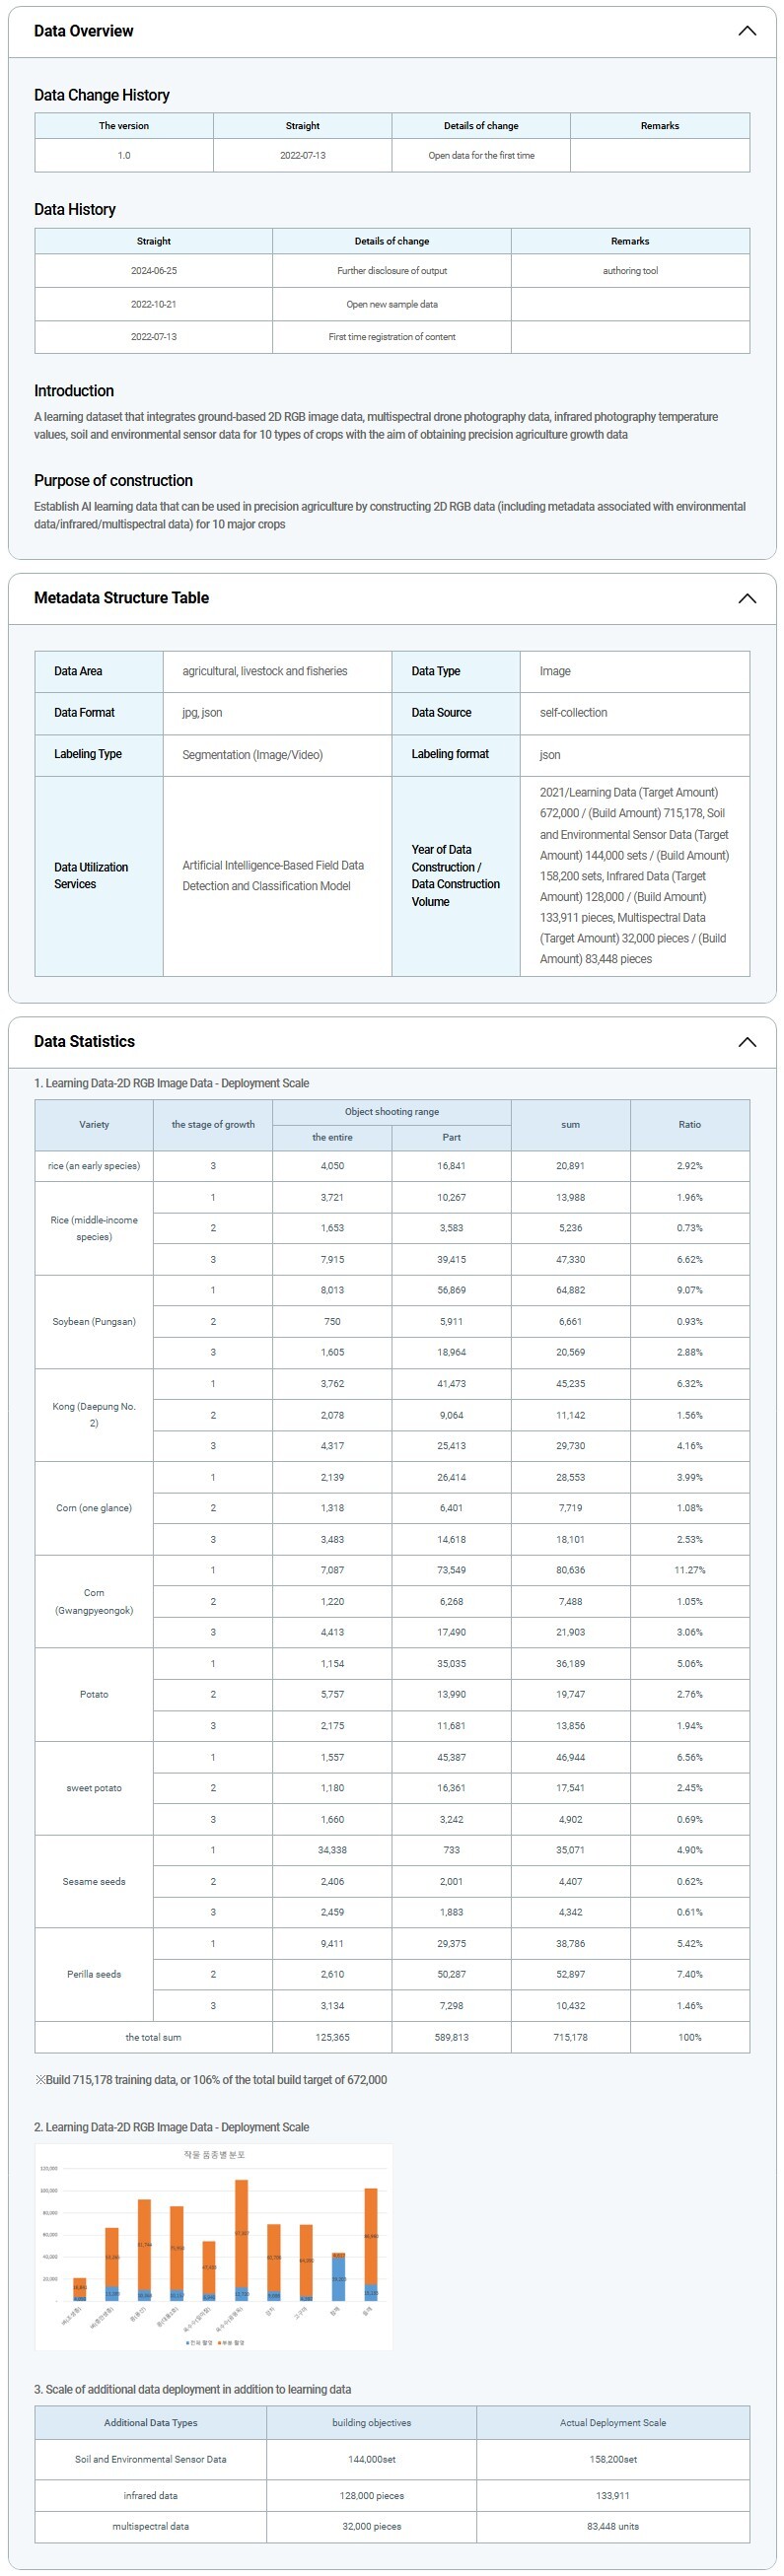Click 'Open new sample data' entry
784x2576 pixels.
[392, 304]
